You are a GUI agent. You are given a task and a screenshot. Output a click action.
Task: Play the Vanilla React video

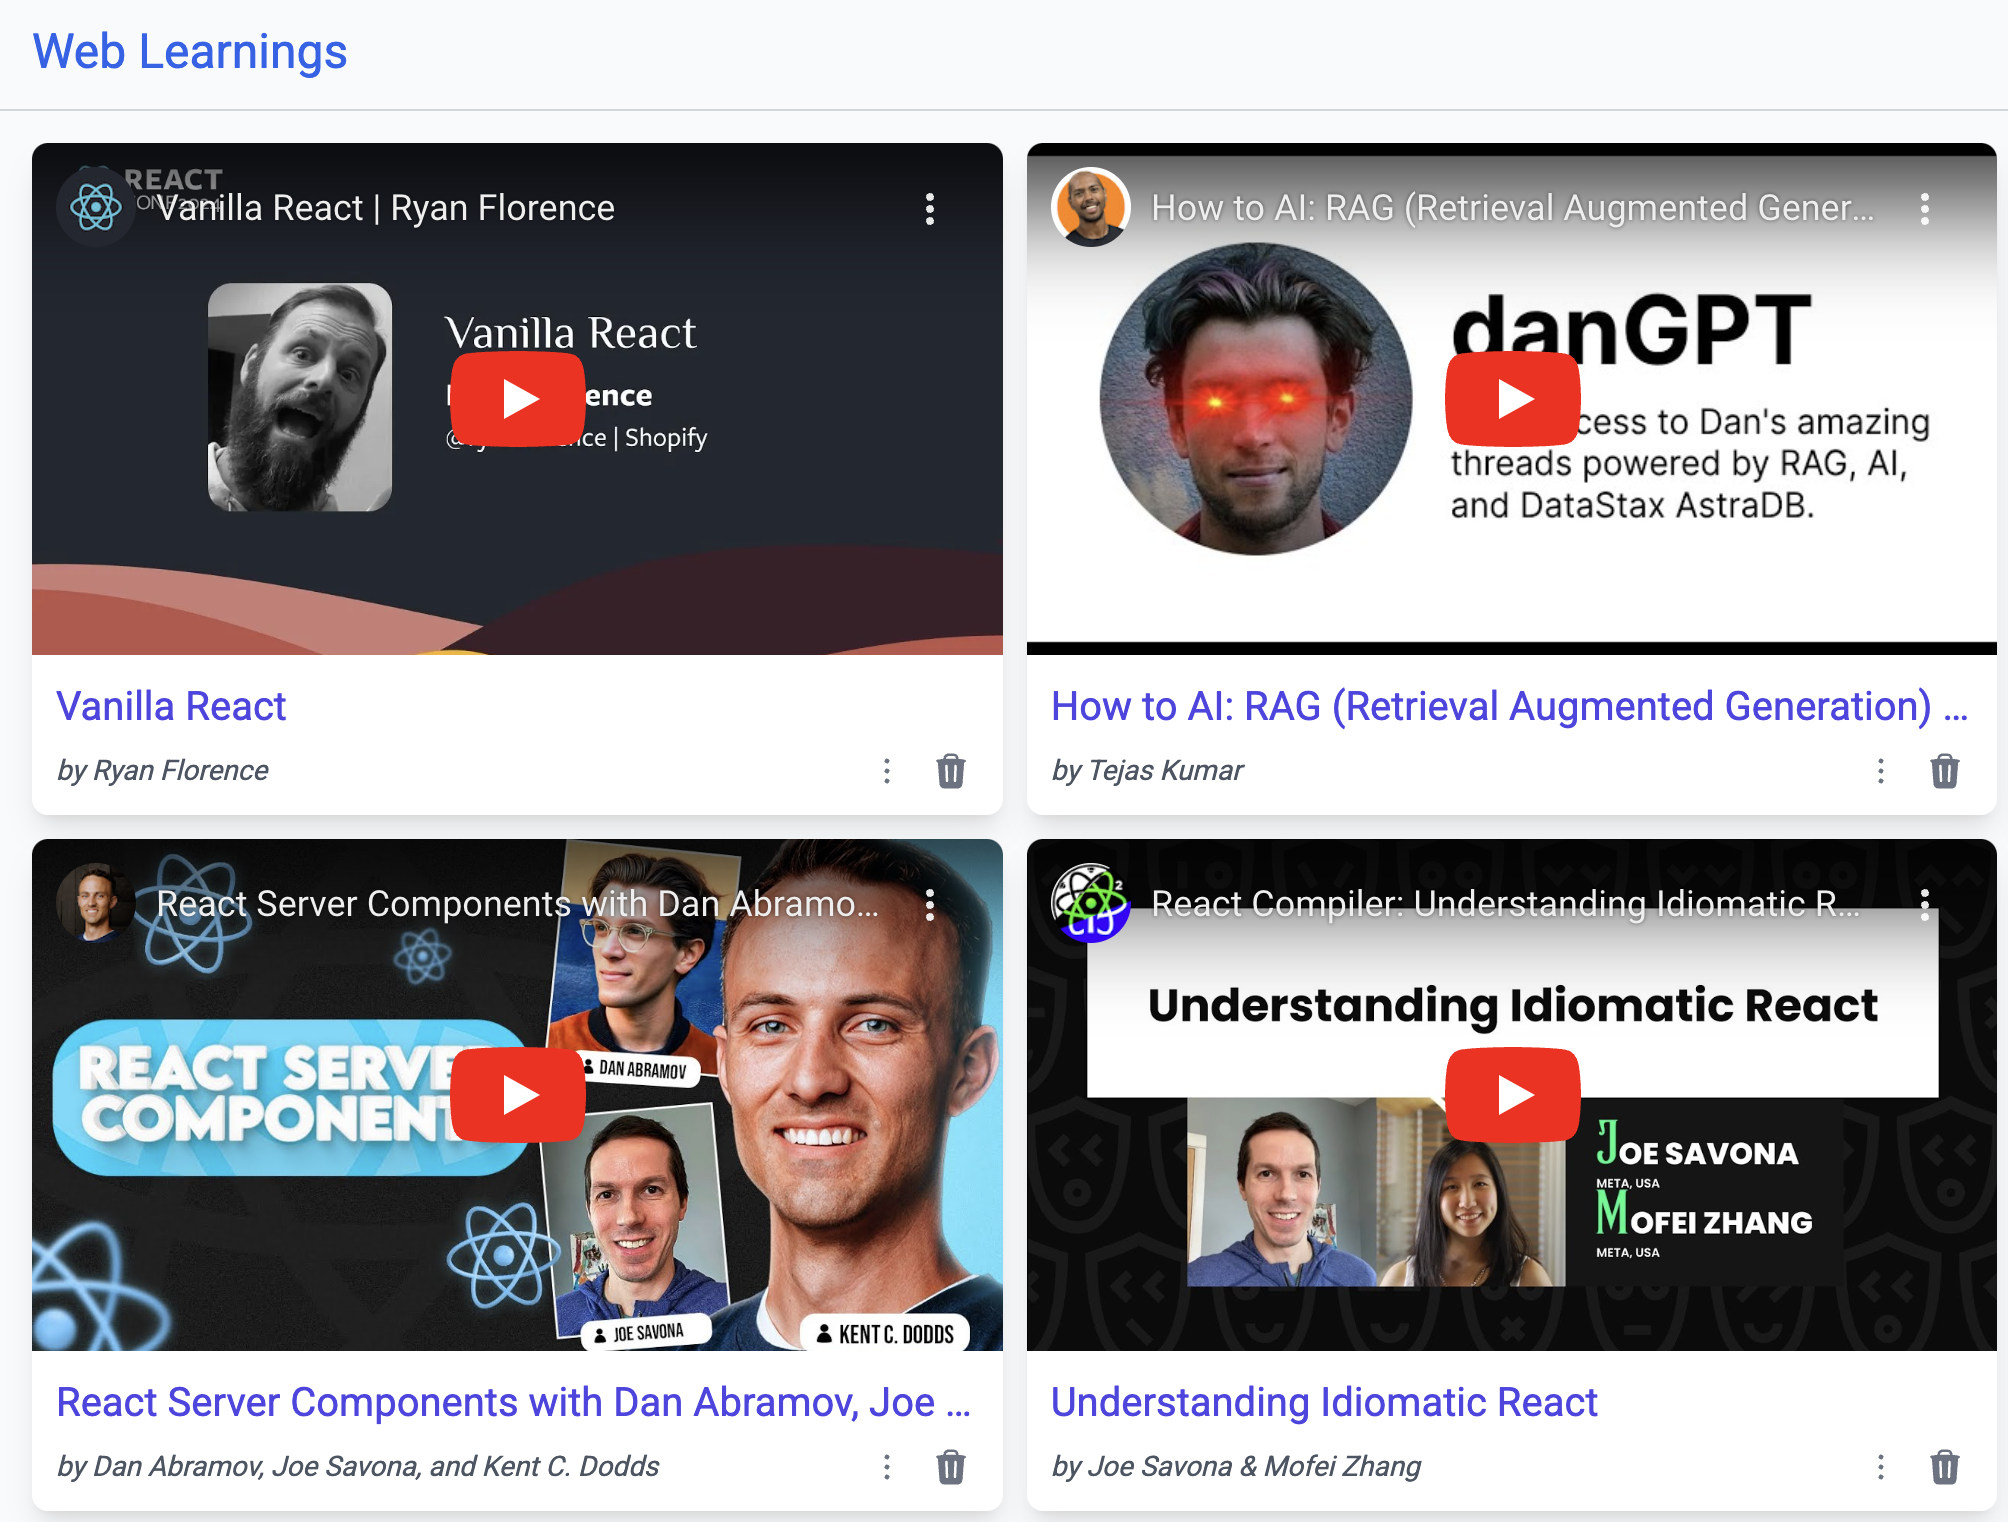click(517, 399)
